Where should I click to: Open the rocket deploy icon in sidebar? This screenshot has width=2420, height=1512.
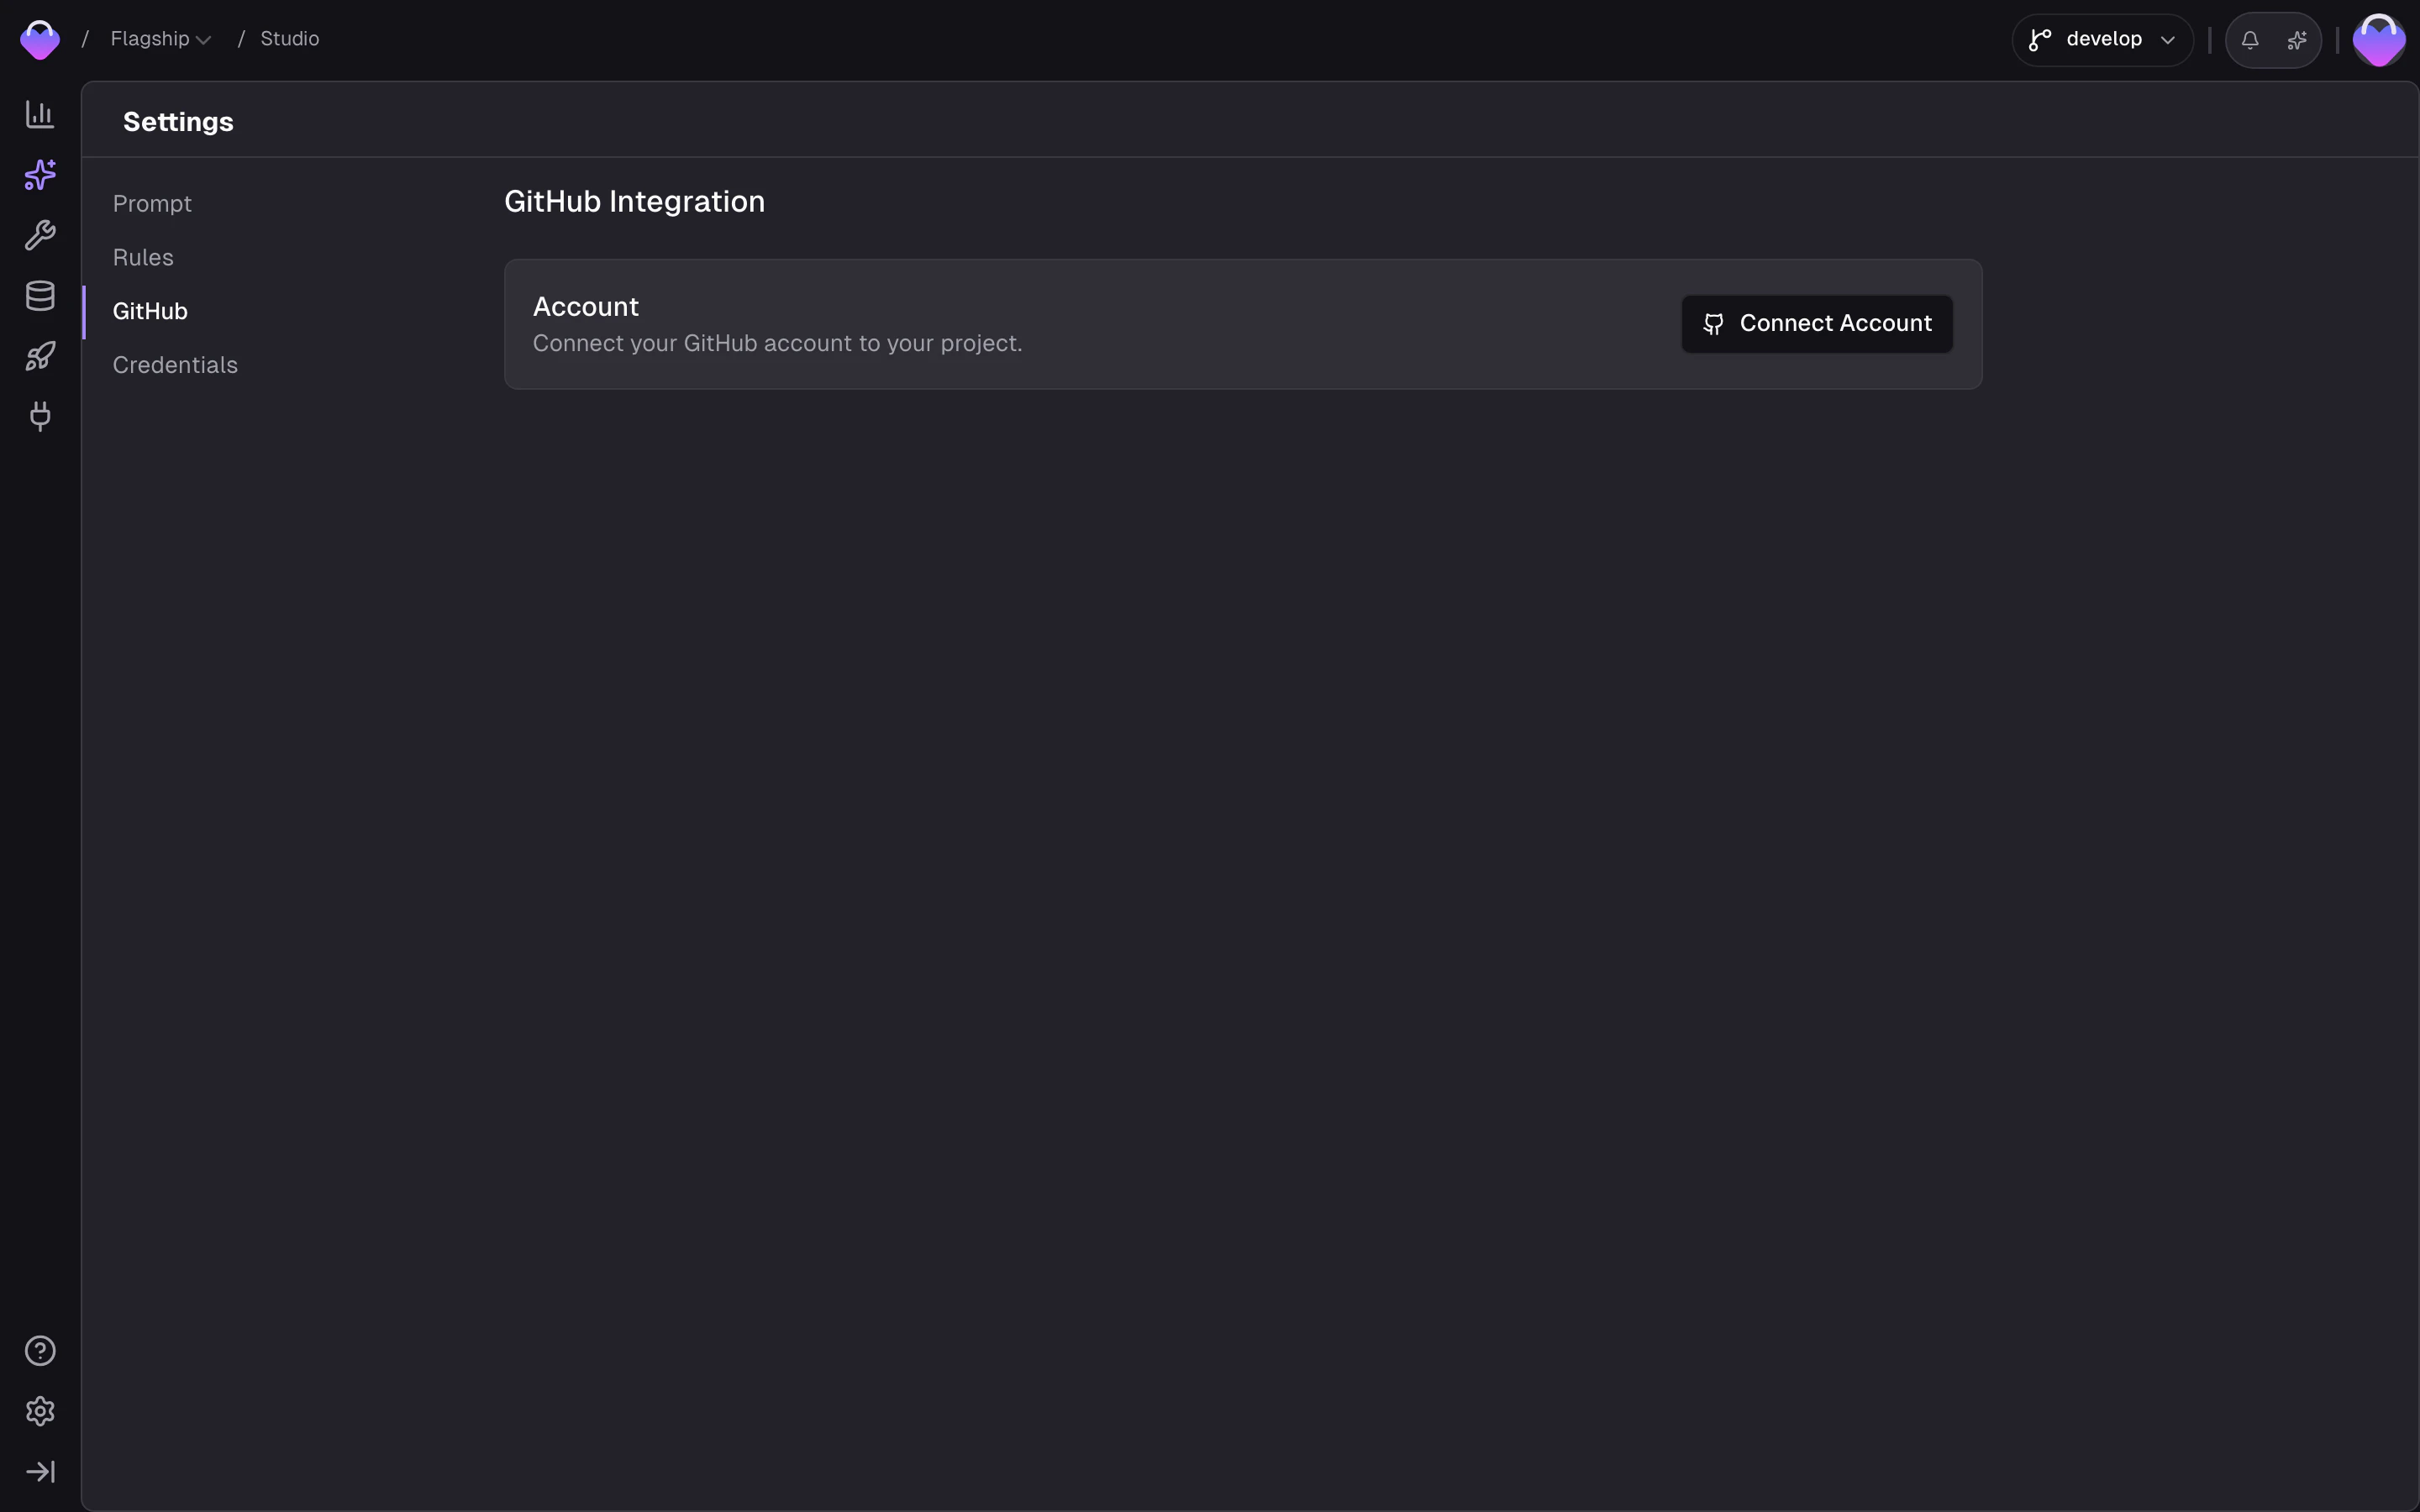click(x=40, y=356)
